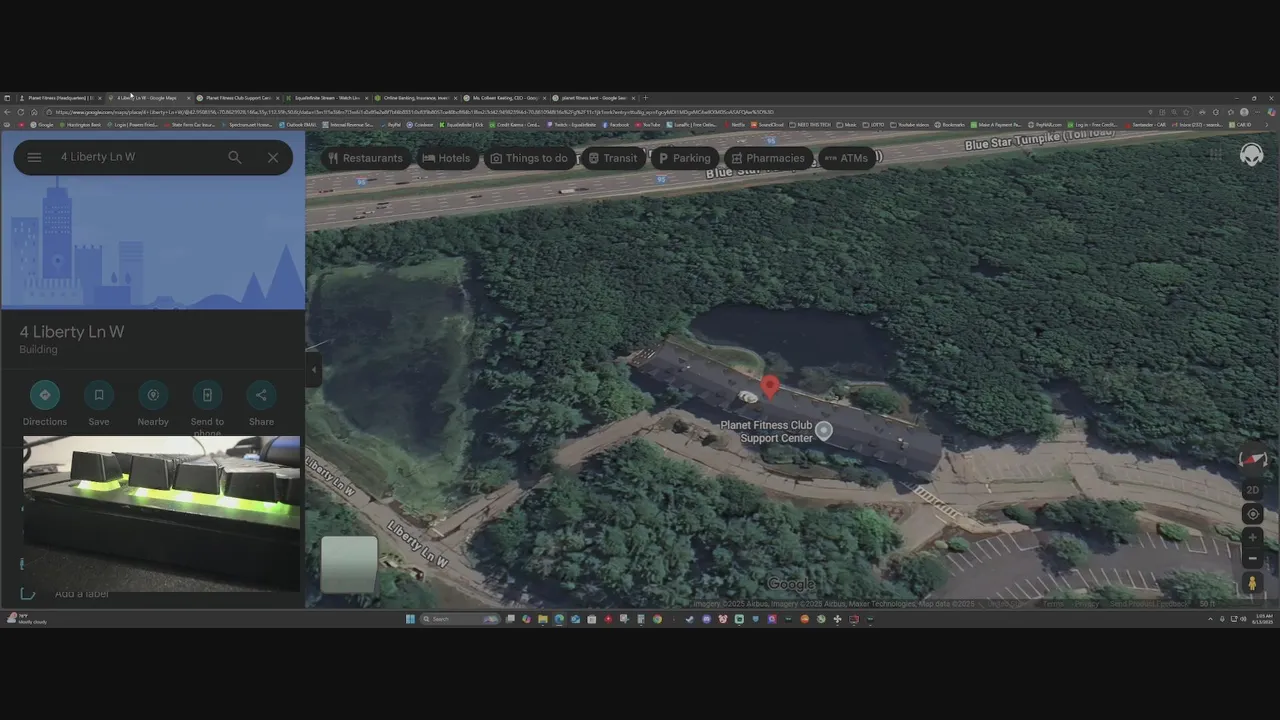1280x720 pixels.
Task: Share the 4 Liberty Ln W location
Action: [x=261, y=402]
